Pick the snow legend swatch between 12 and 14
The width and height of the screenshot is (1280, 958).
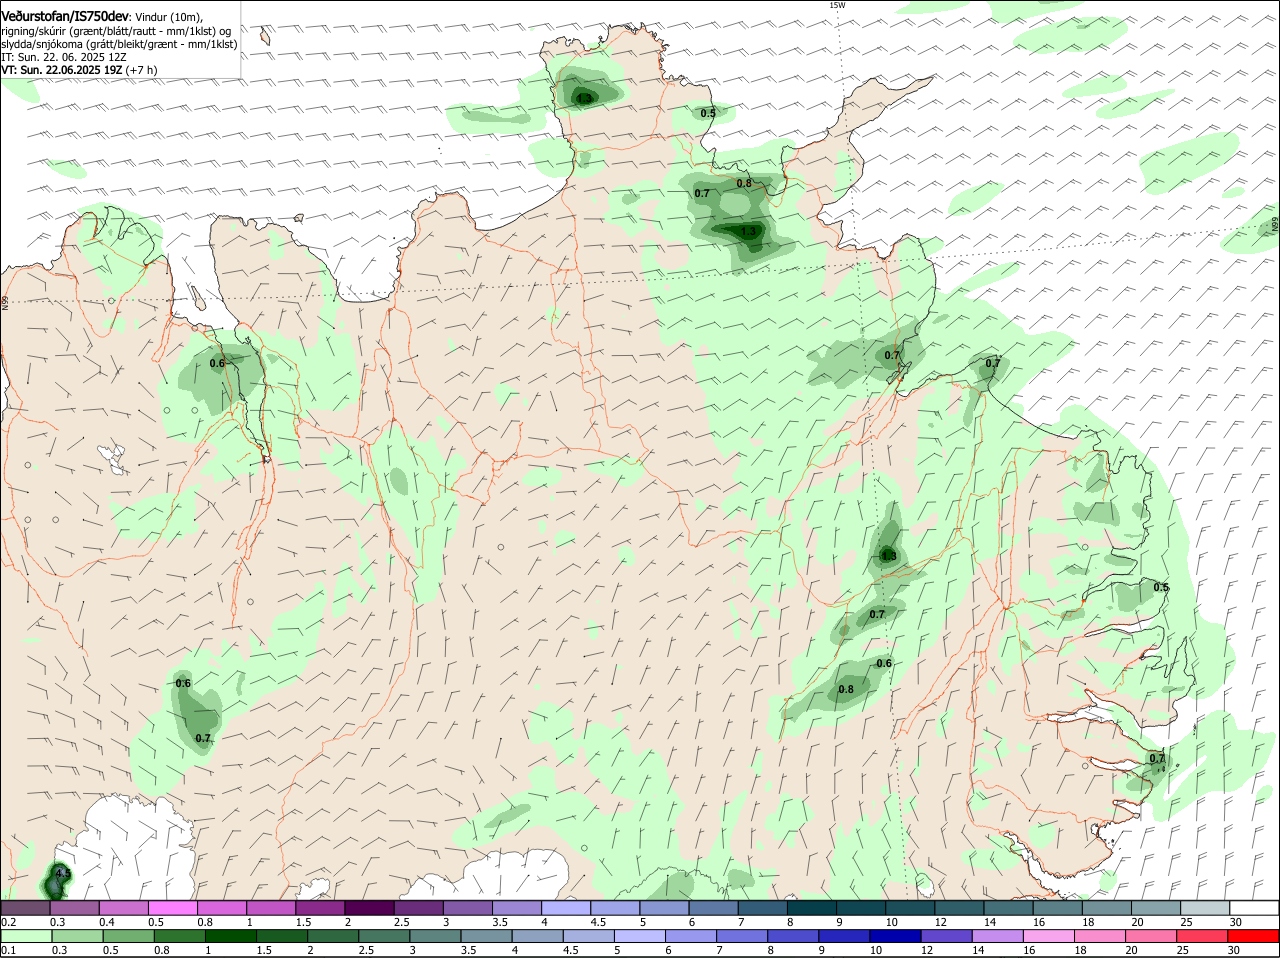click(960, 907)
